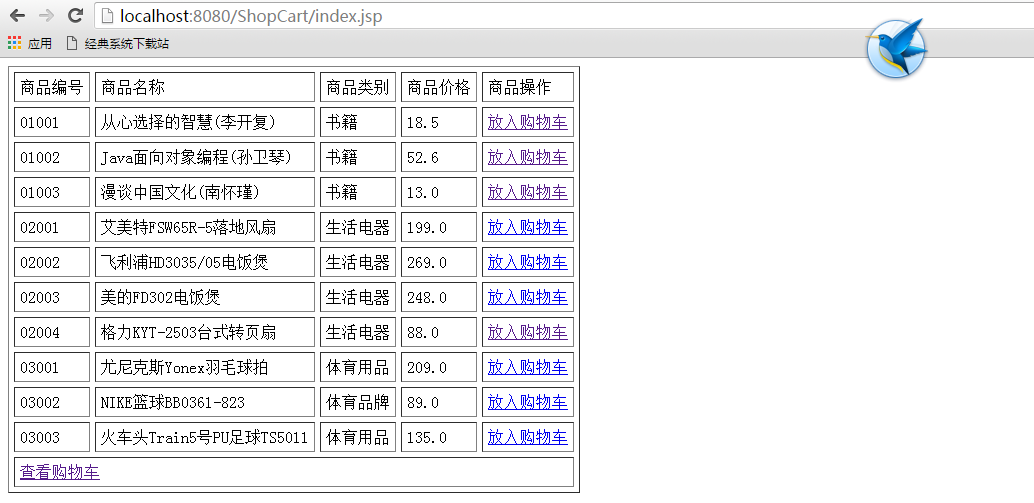The image size is (1034, 503).
Task: Open the apps grid bookmark icon
Action: (15, 44)
